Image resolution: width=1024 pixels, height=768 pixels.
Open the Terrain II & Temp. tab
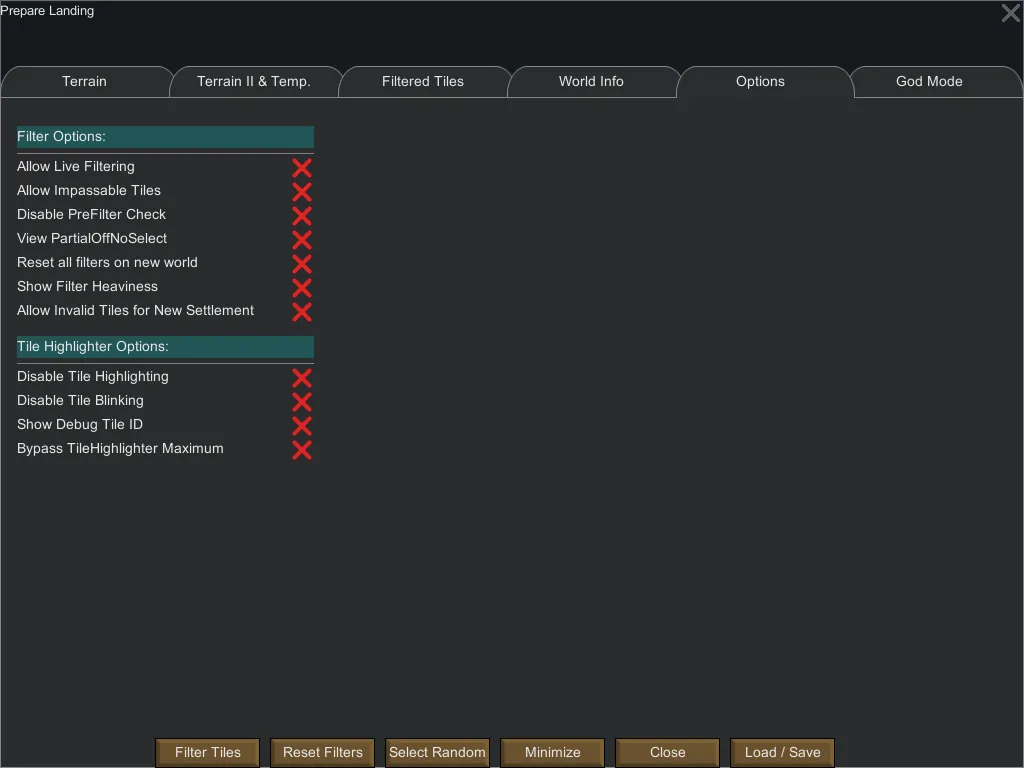coord(254,82)
